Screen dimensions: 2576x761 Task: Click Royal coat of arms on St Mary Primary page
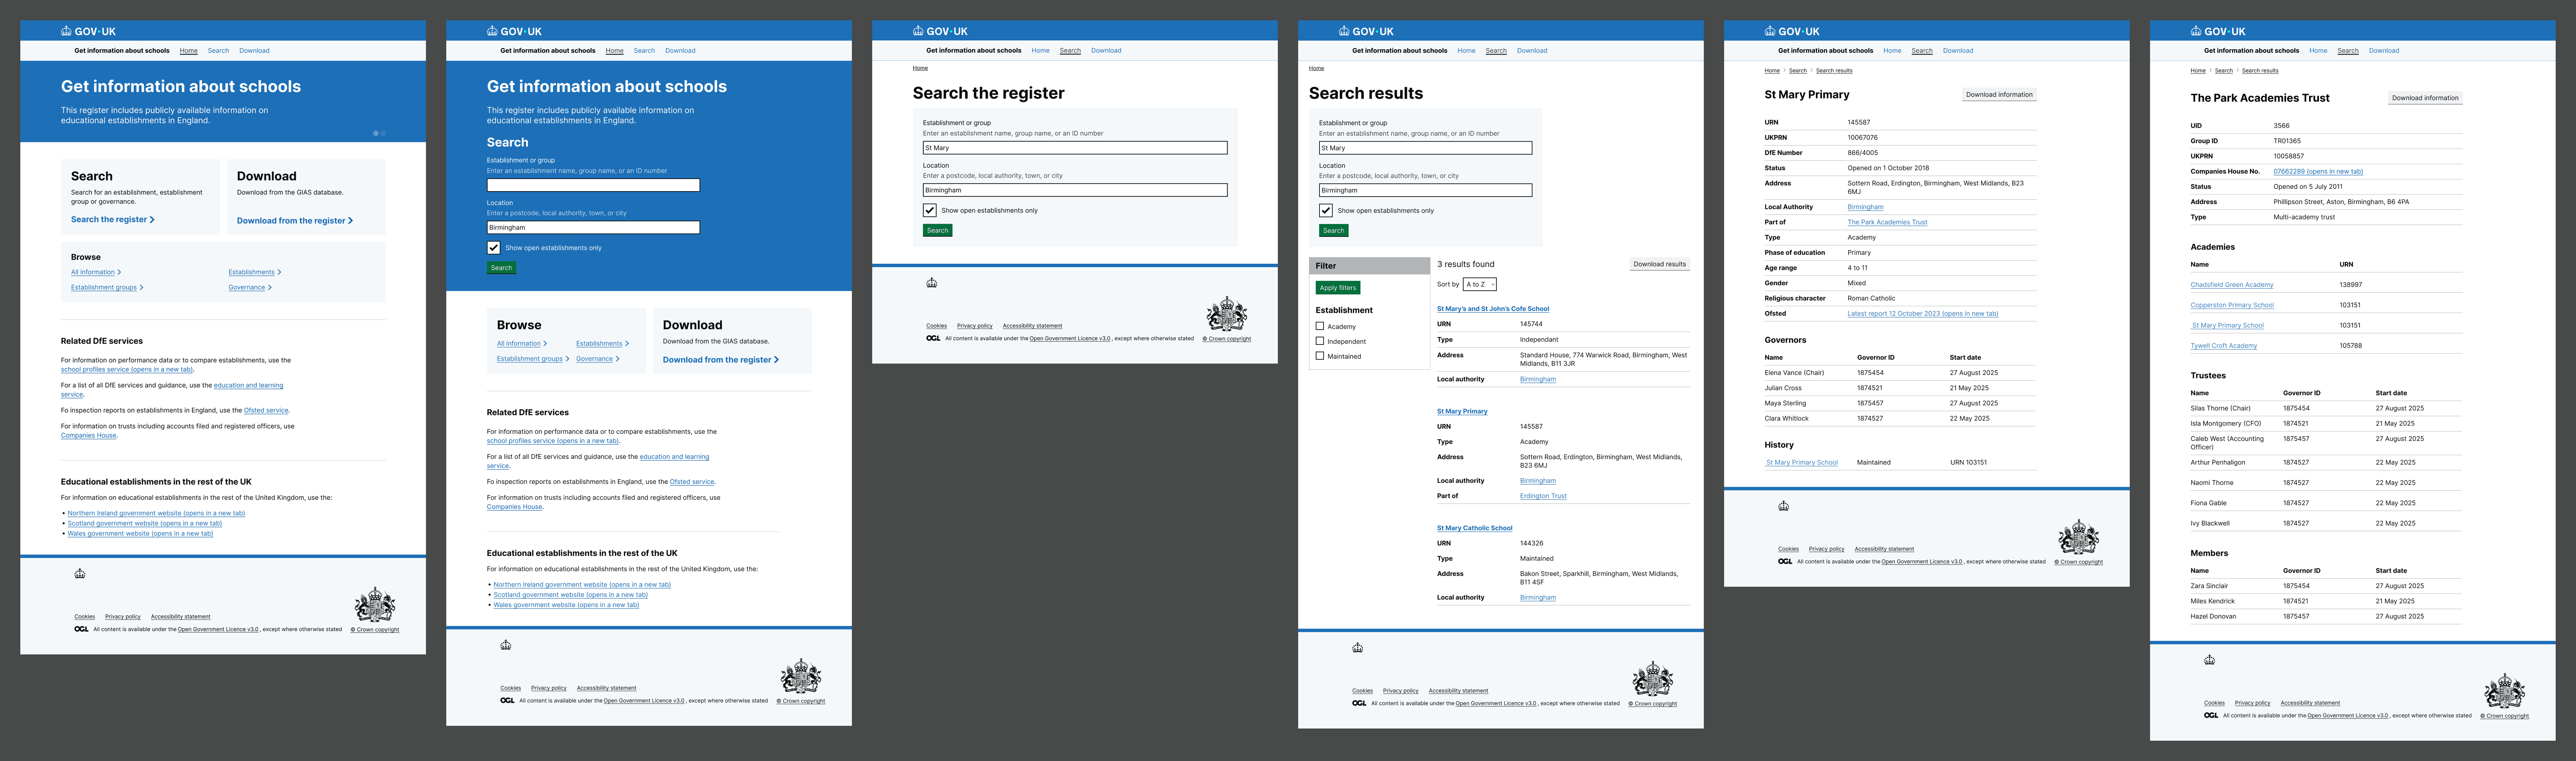click(2079, 537)
